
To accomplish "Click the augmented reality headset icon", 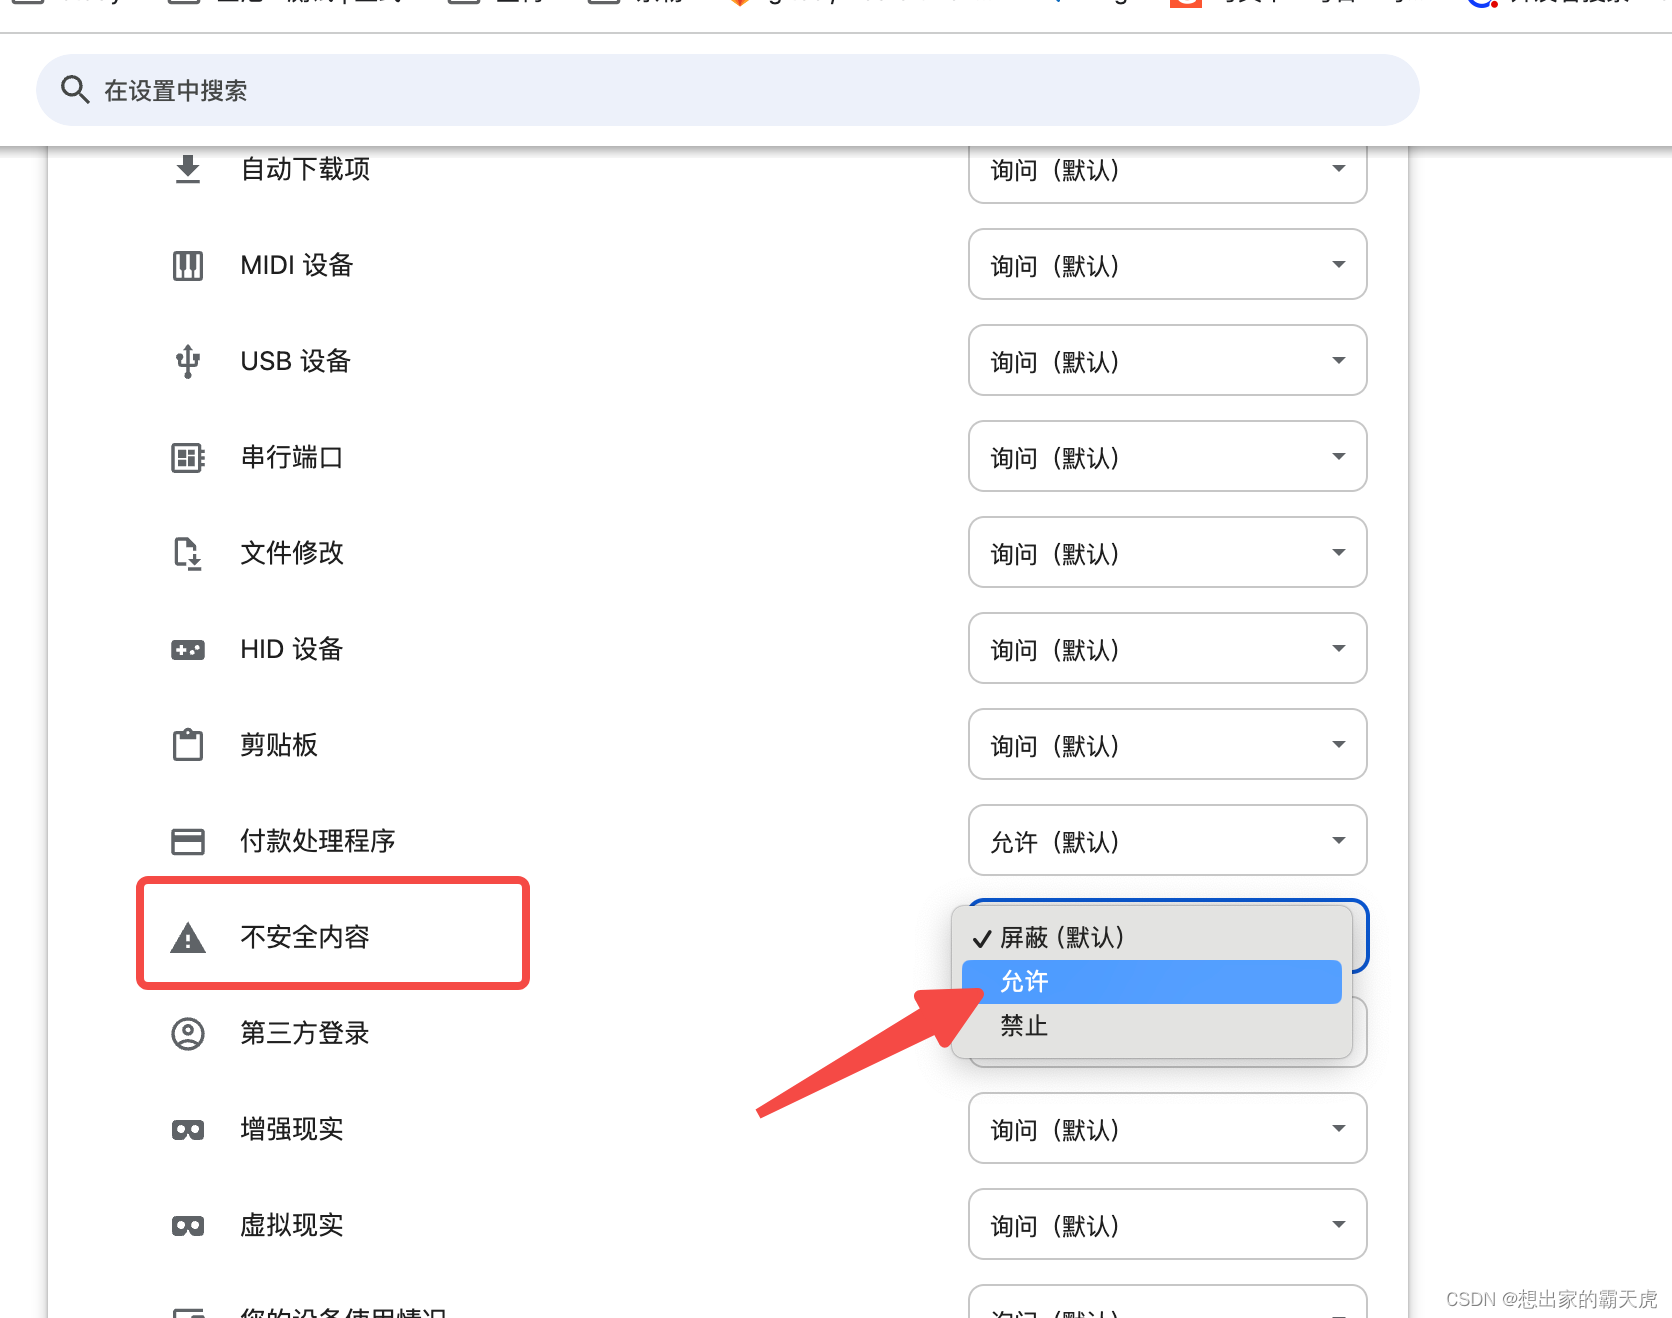I will tap(188, 1130).
